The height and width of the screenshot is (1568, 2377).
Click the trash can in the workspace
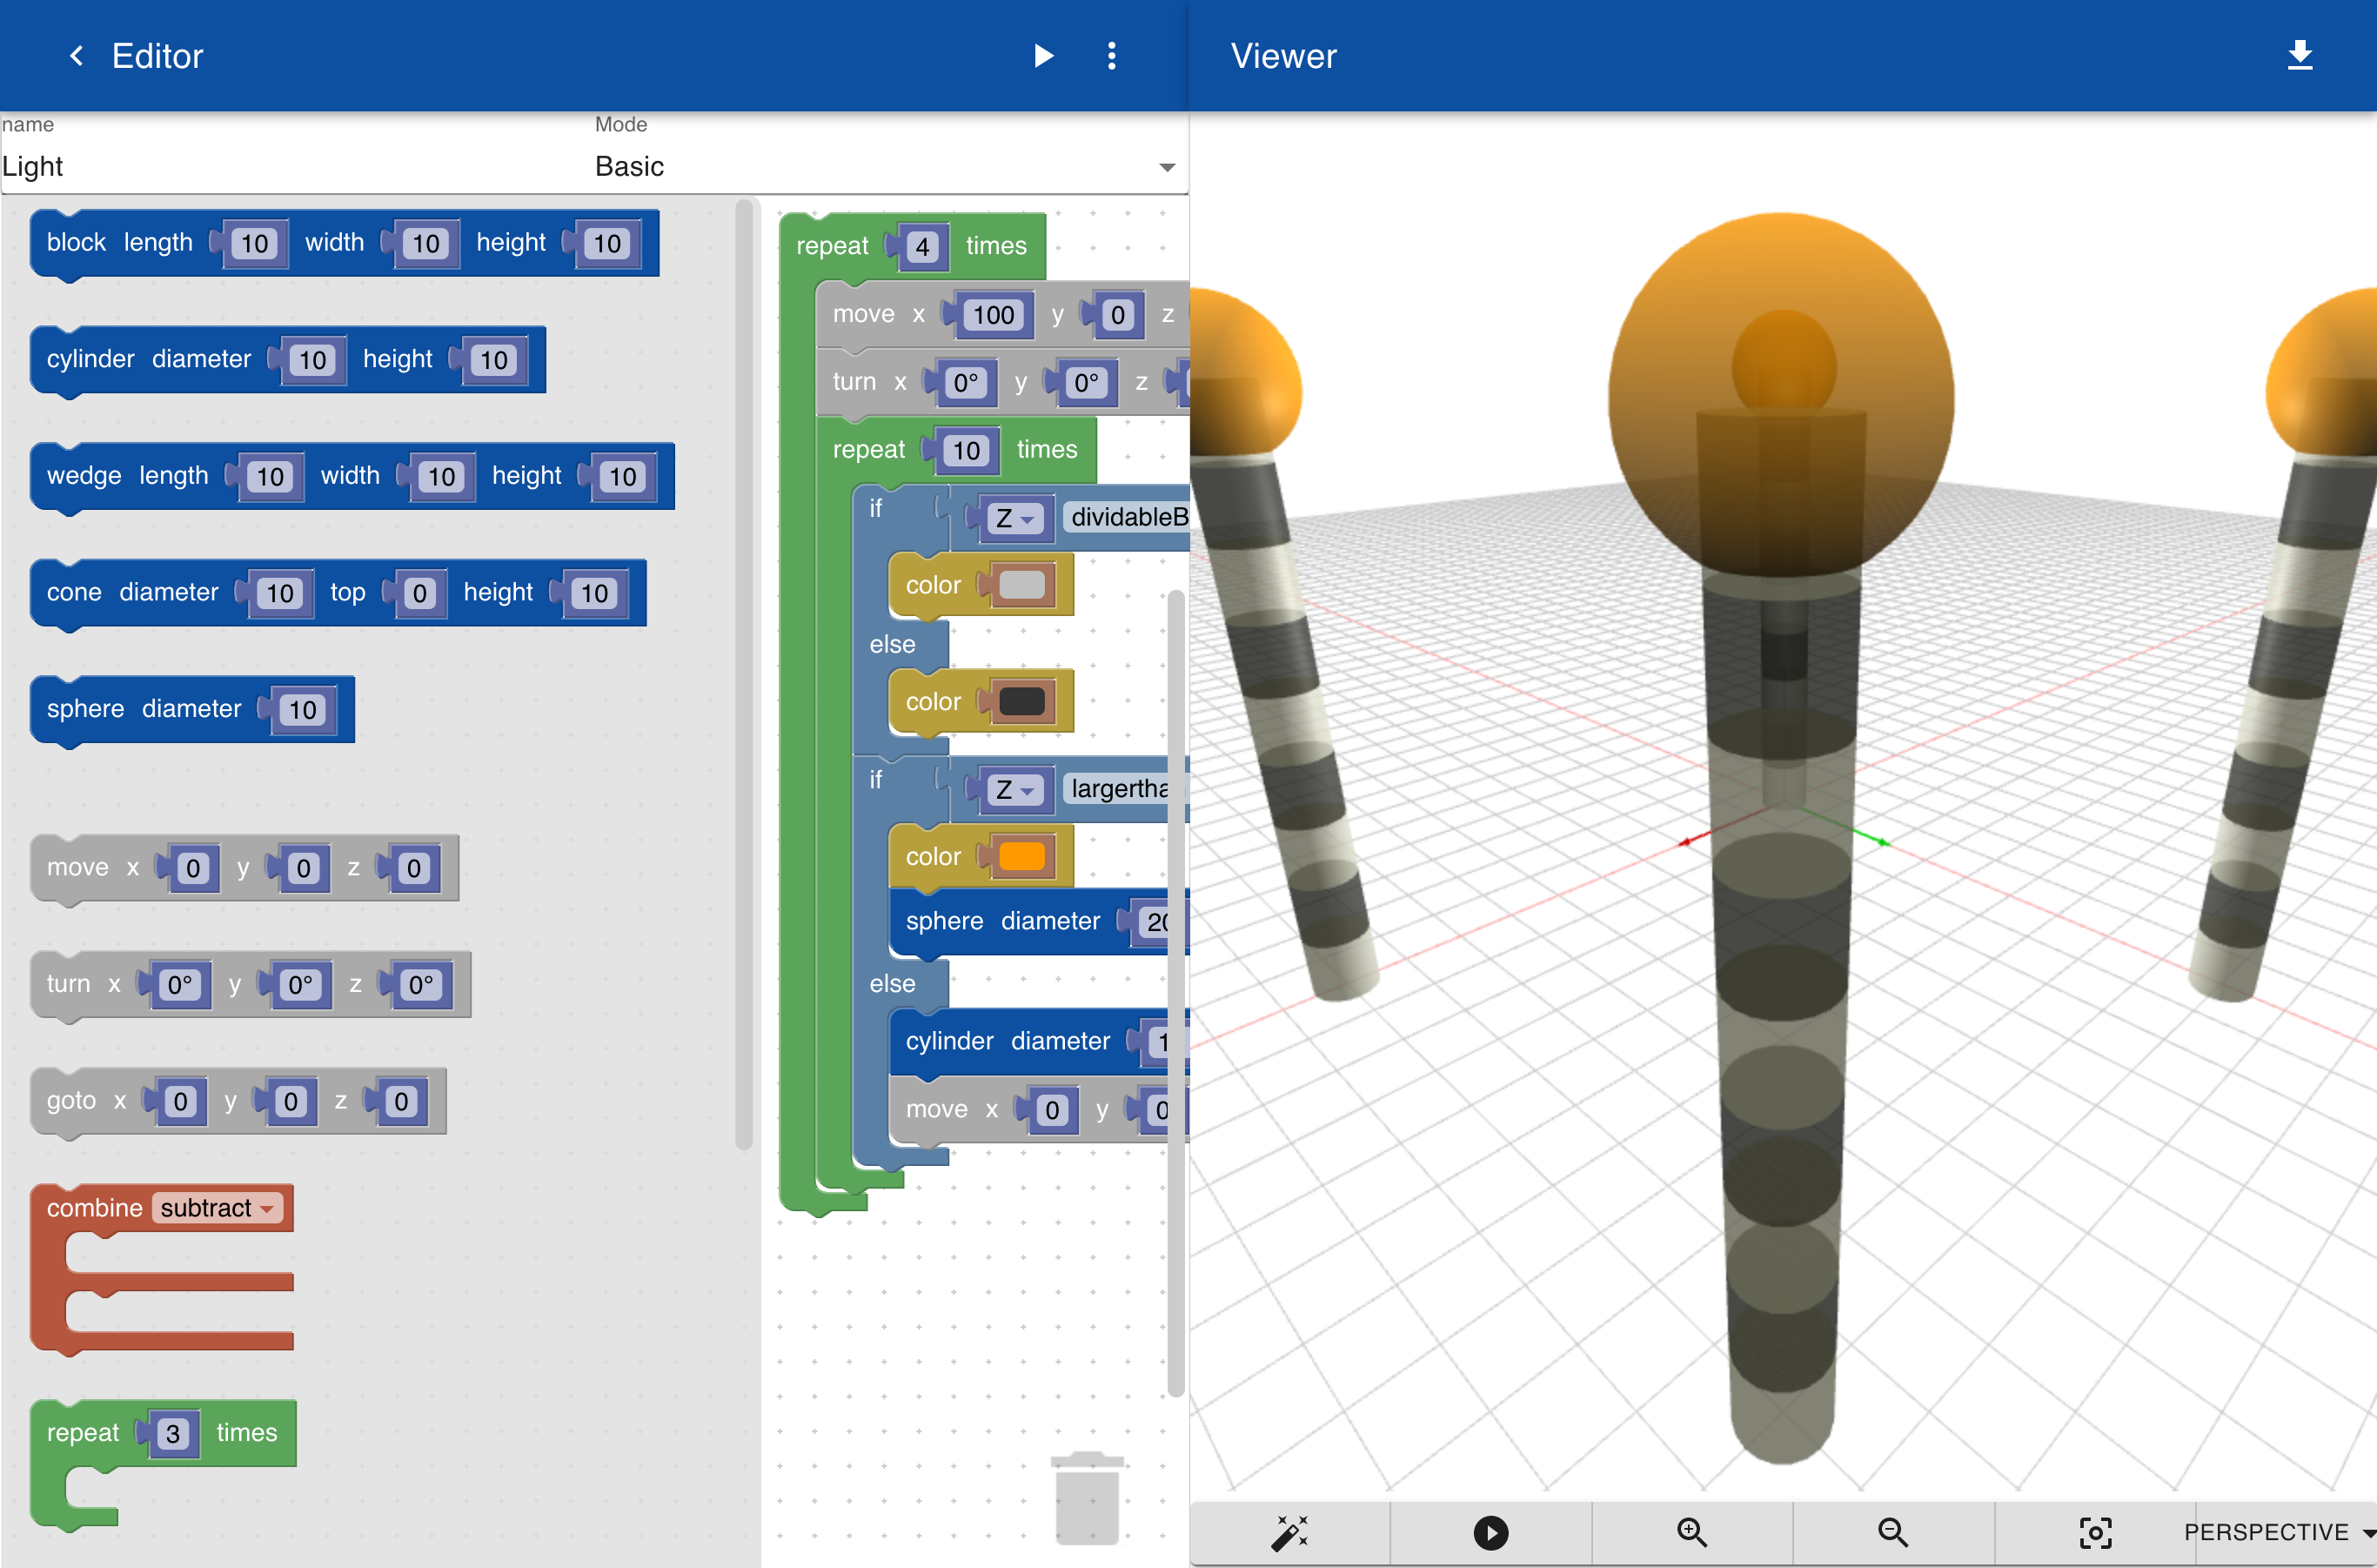1087,1498
